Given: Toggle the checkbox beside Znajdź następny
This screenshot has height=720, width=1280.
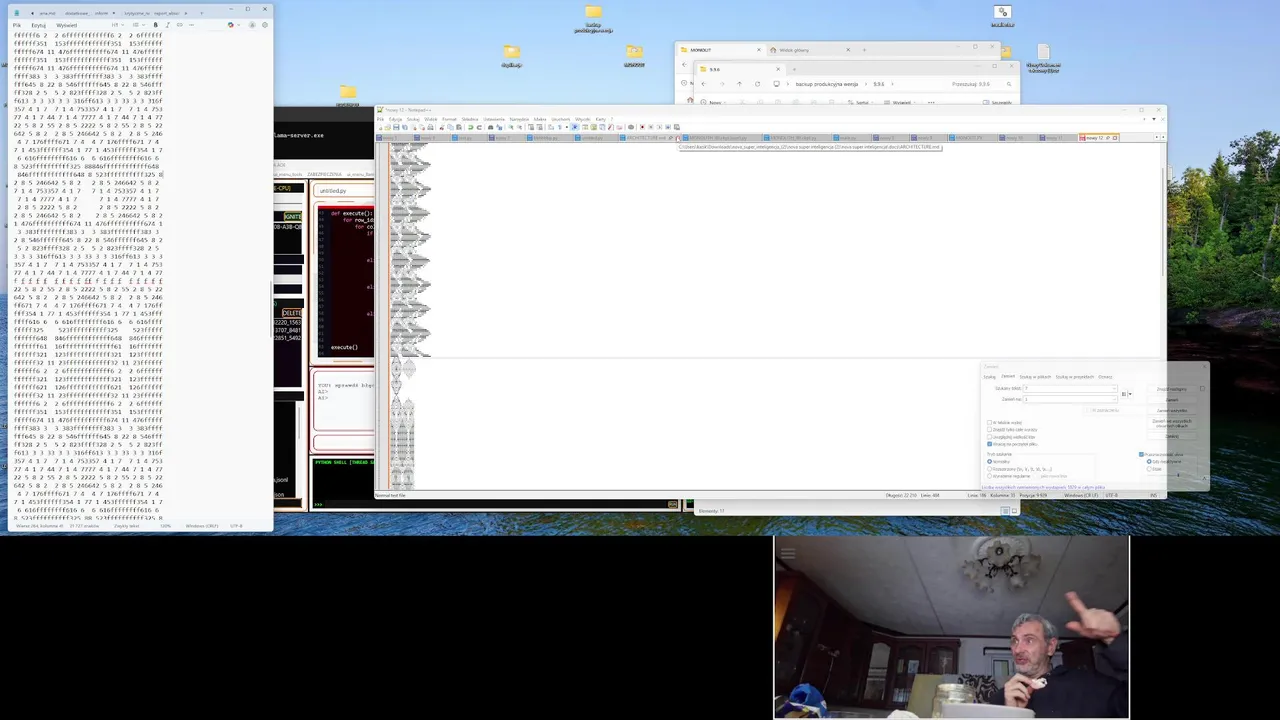Looking at the screenshot, I should [1202, 388].
